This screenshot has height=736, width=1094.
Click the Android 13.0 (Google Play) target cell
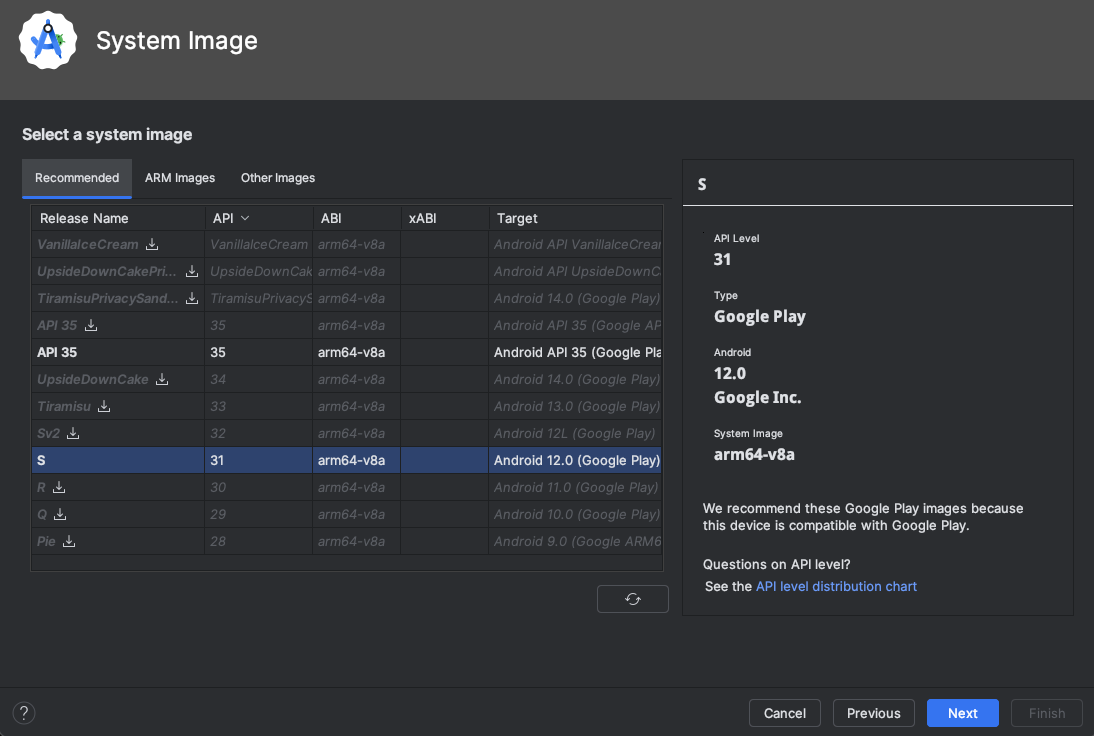[576, 406]
